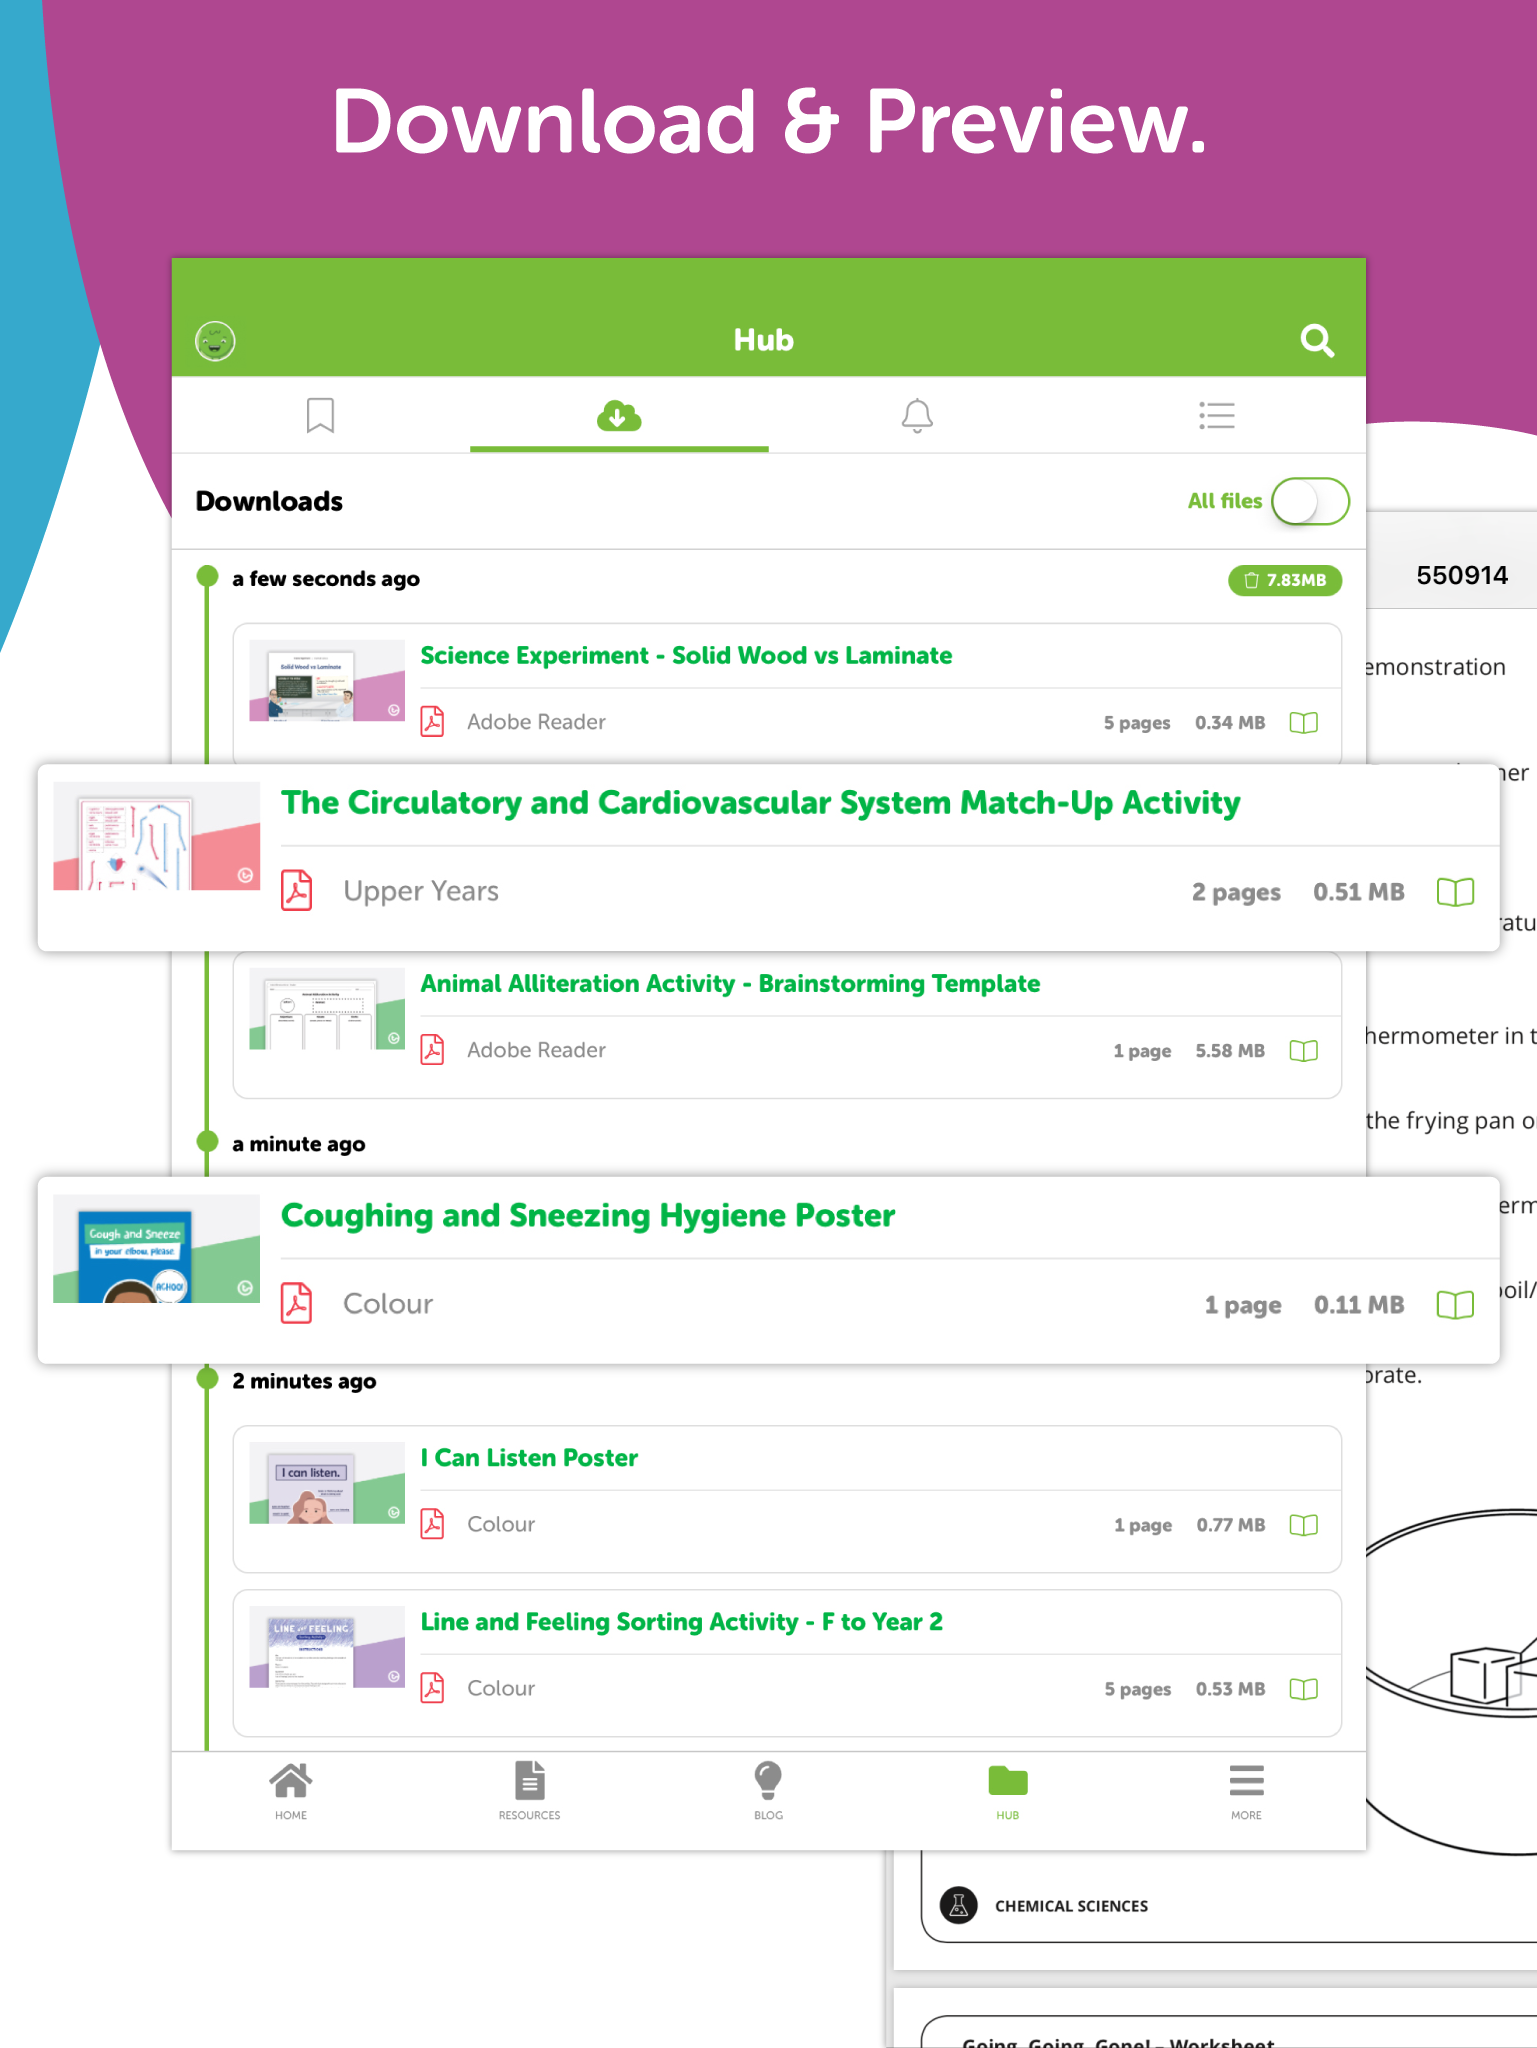This screenshot has width=1537, height=2048.
Task: Open search with the magnifier icon
Action: pos(1317,341)
